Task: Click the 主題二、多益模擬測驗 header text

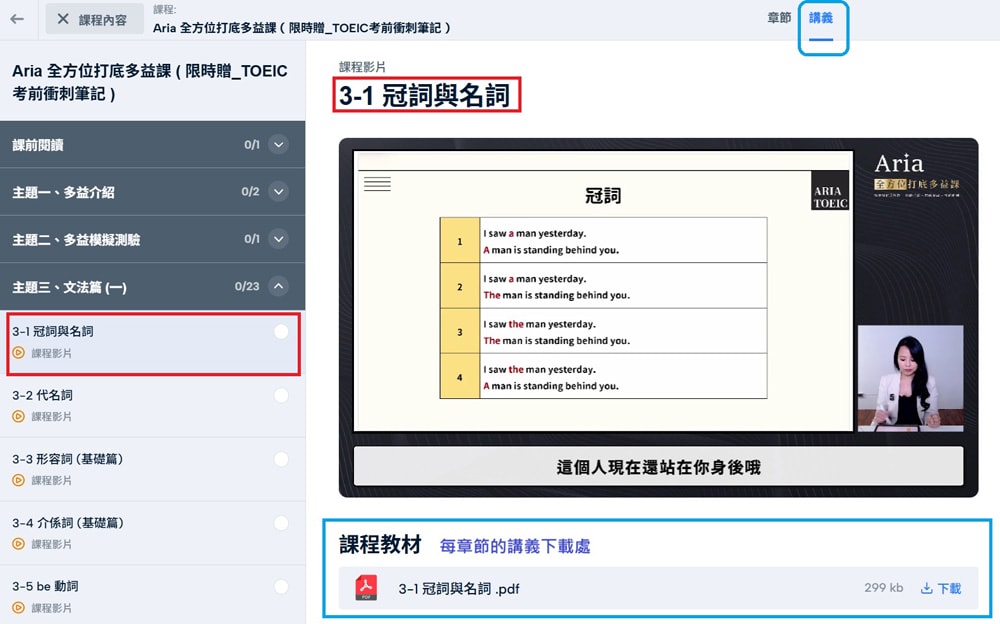Action: (x=76, y=240)
